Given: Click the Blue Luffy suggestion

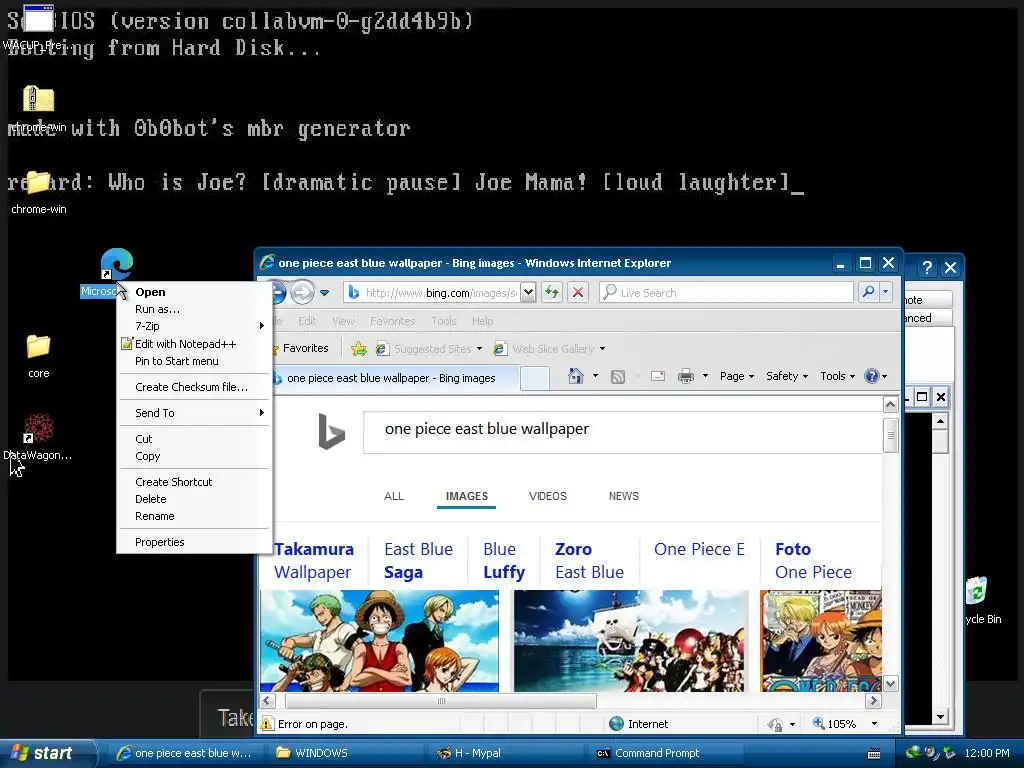Looking at the screenshot, I should [x=504, y=560].
